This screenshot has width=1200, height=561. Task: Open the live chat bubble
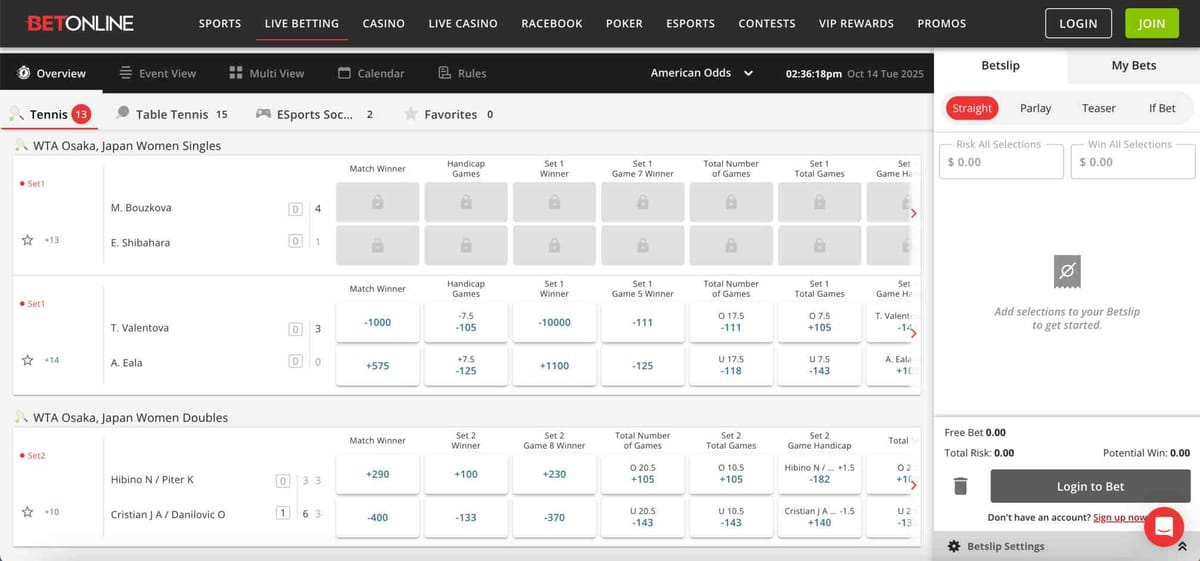click(1163, 526)
